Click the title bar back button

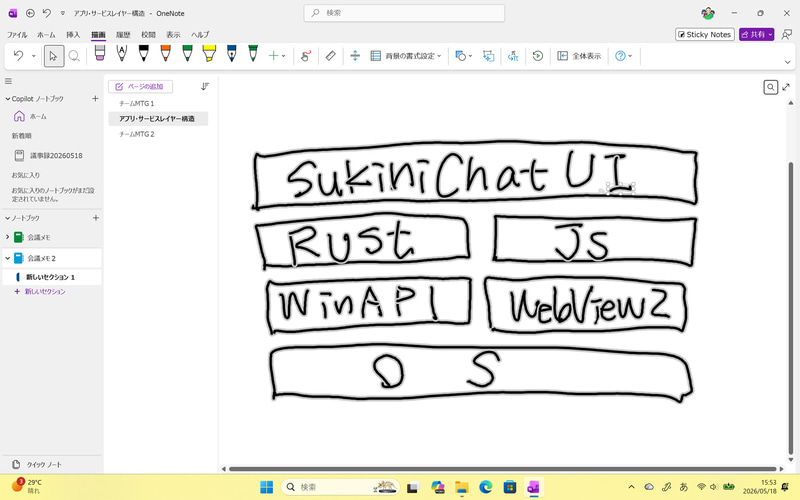[x=30, y=13]
